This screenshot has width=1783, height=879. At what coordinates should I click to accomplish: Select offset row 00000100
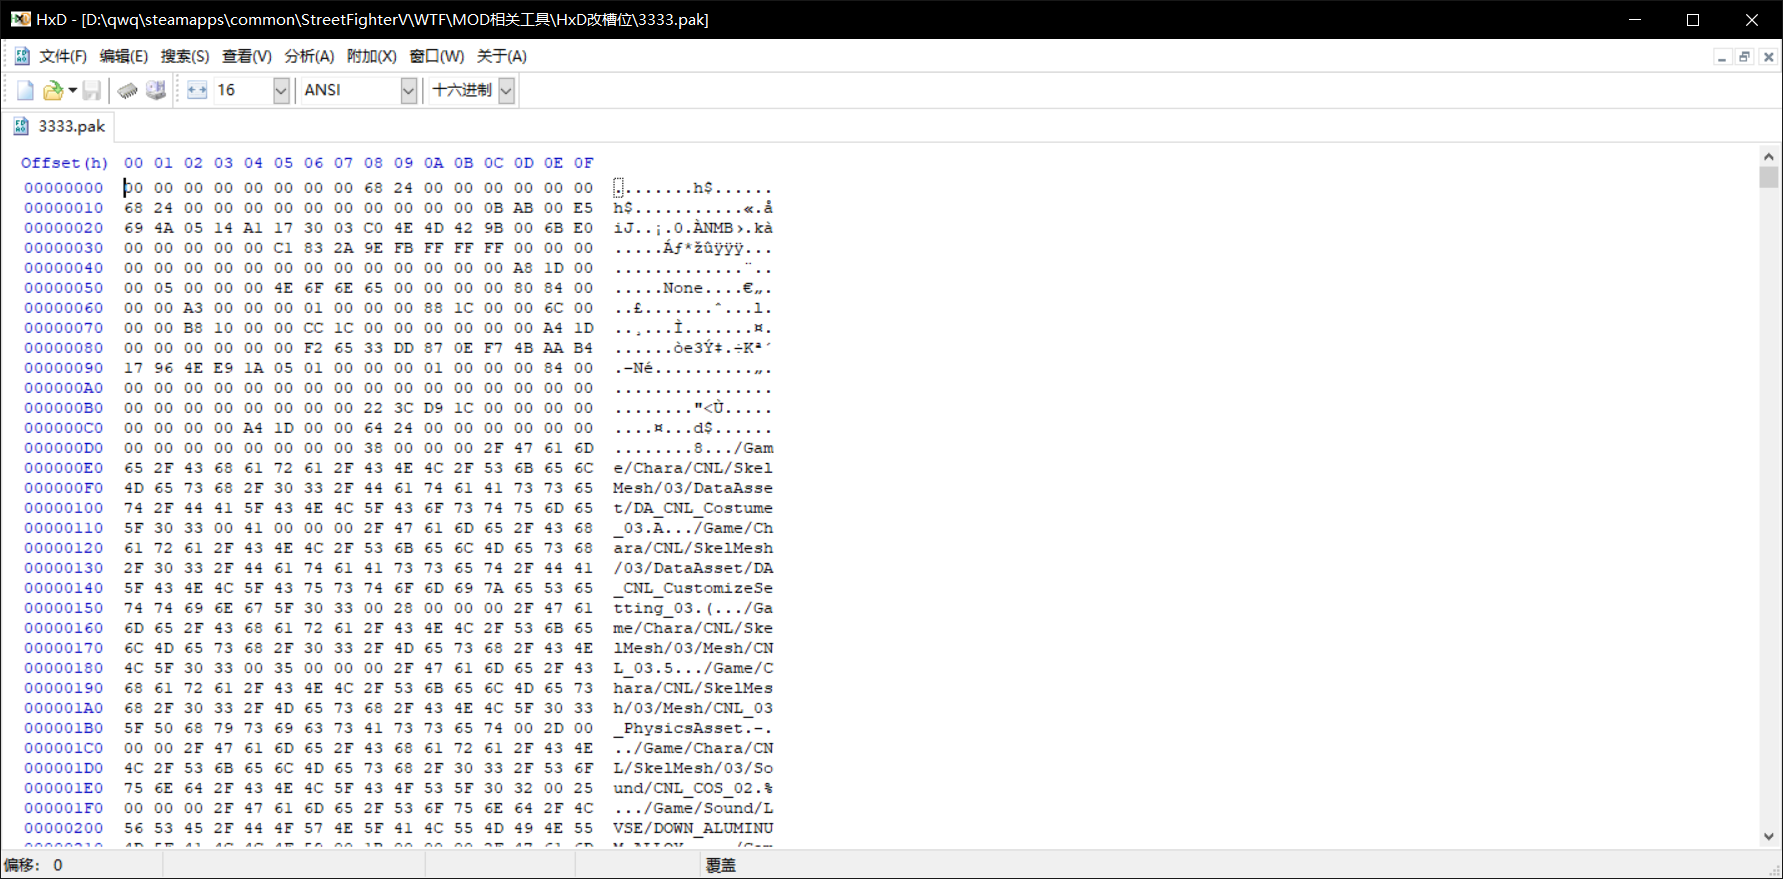tap(64, 508)
